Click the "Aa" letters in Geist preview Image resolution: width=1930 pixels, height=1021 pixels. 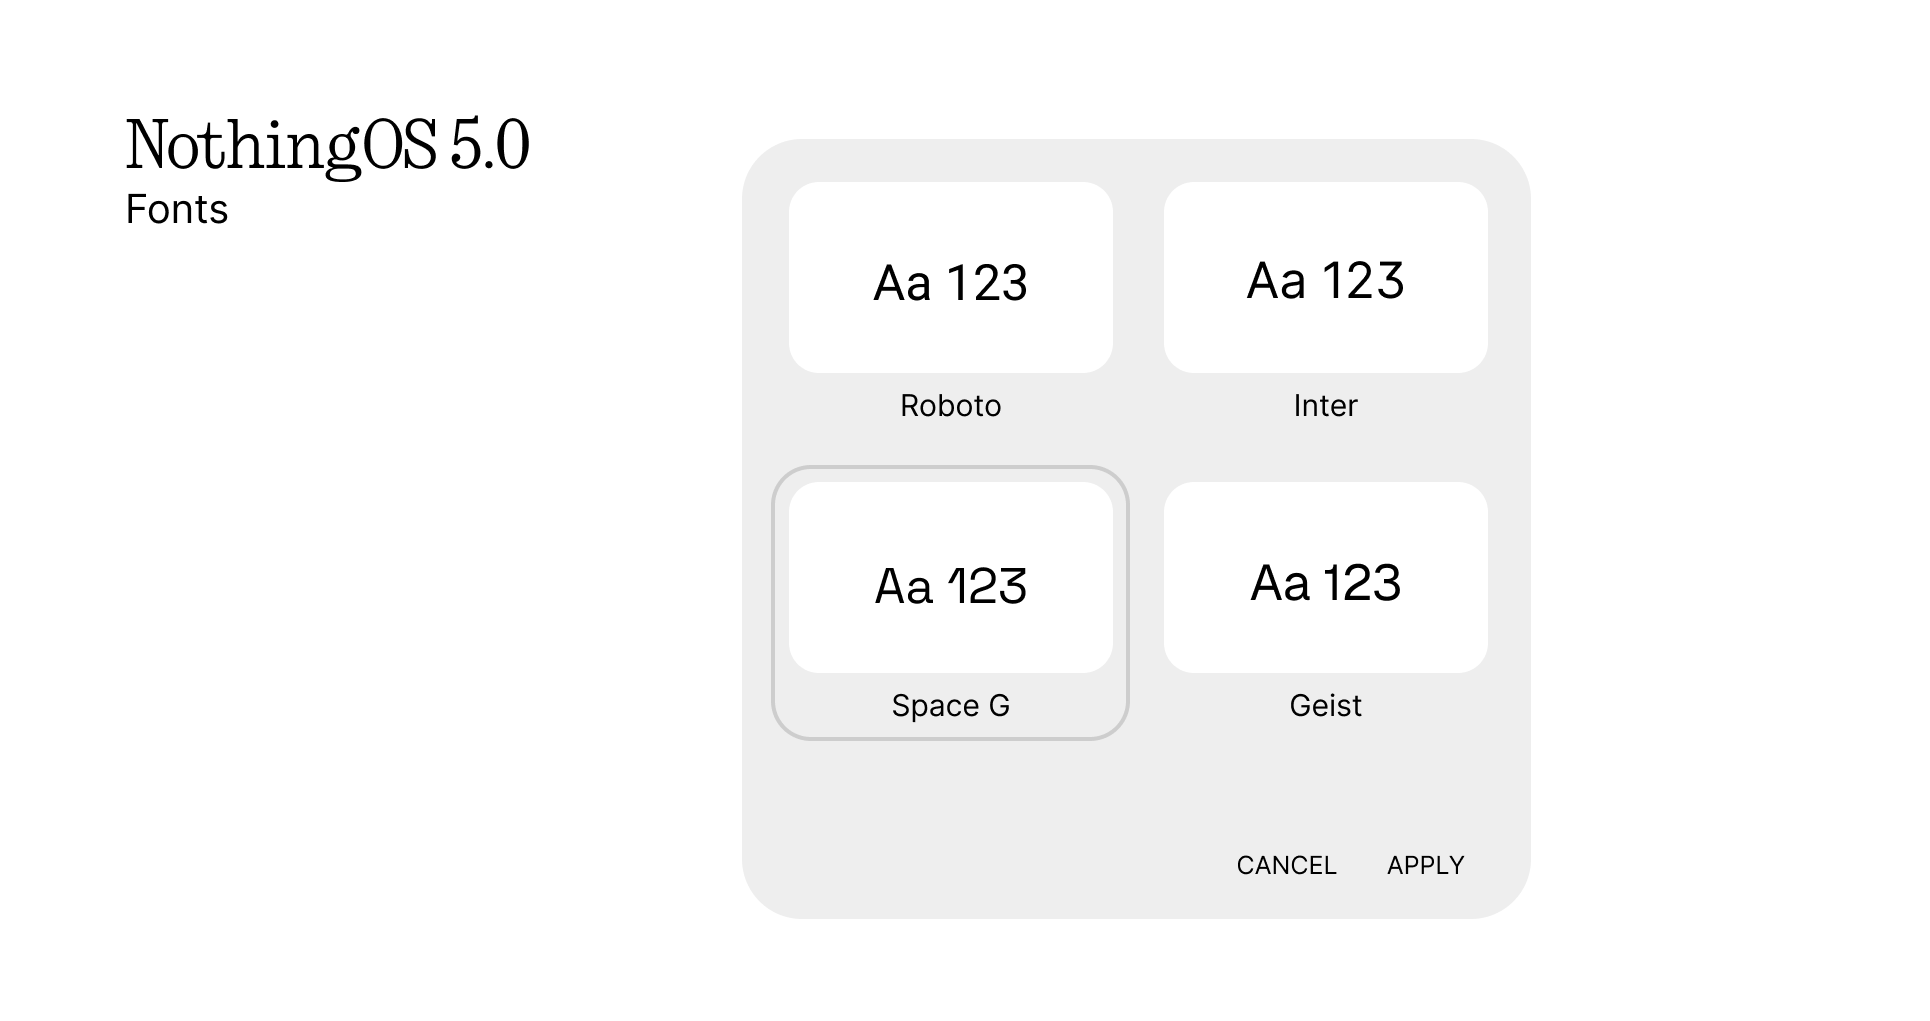click(1279, 583)
